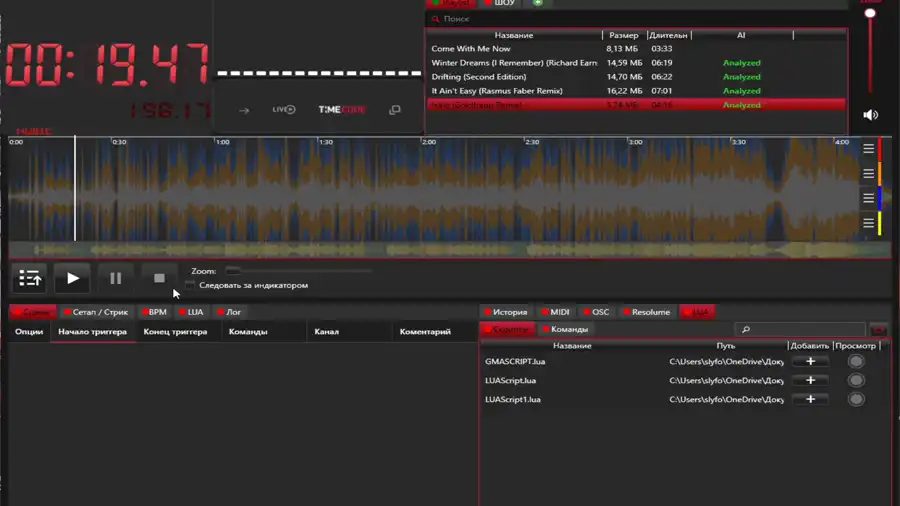The width and height of the screenshot is (900, 506).
Task: Open the red band menu icon
Action: [869, 149]
